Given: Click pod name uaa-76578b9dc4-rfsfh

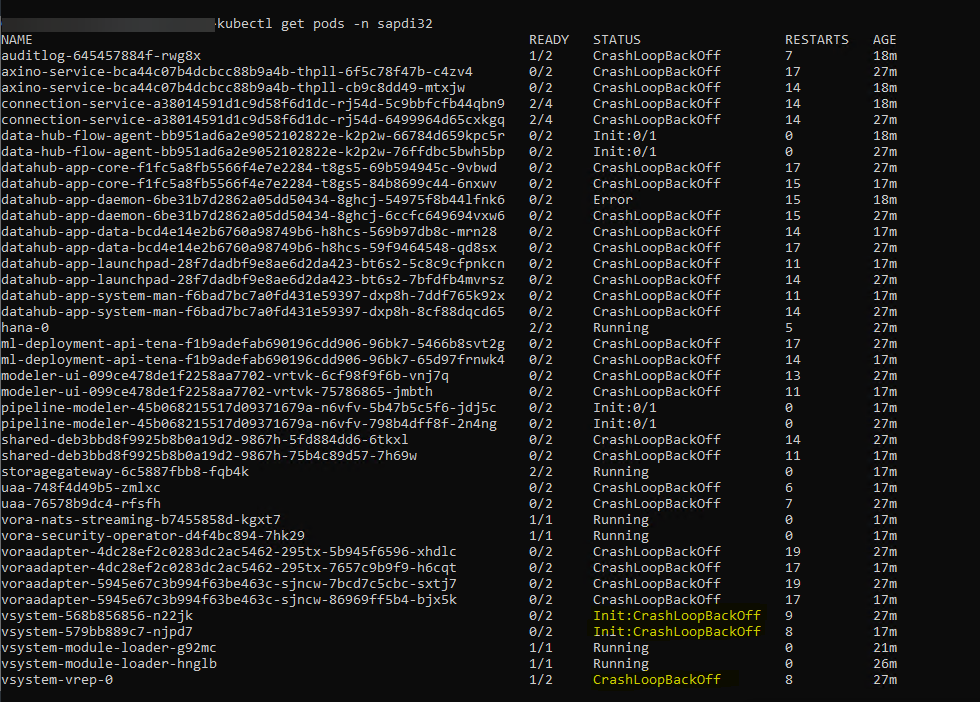Looking at the screenshot, I should 81,504.
